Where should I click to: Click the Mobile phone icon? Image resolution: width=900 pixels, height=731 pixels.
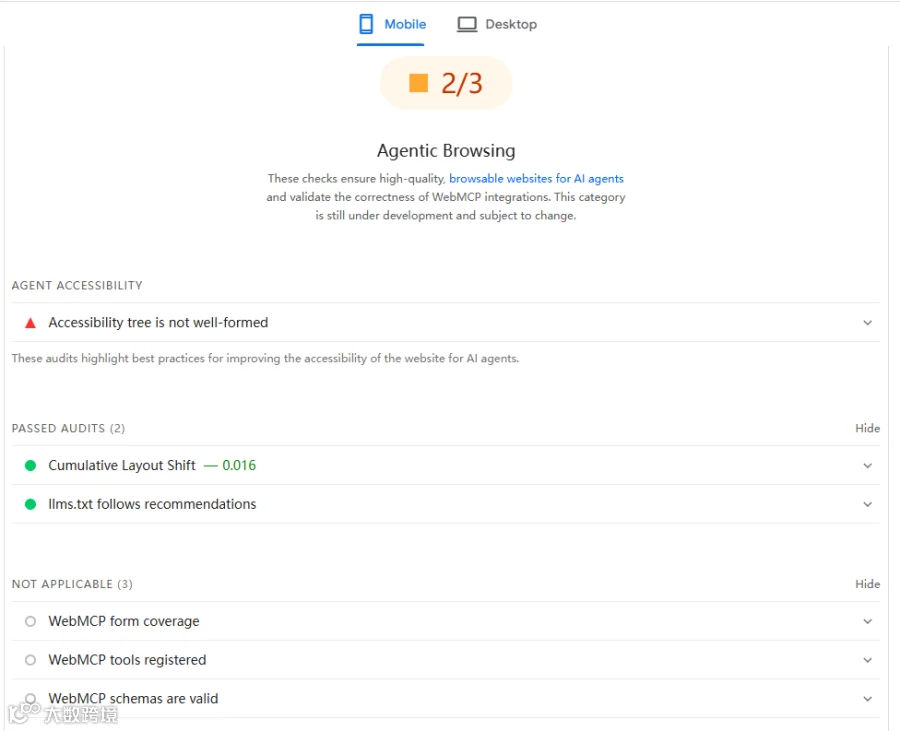366,24
